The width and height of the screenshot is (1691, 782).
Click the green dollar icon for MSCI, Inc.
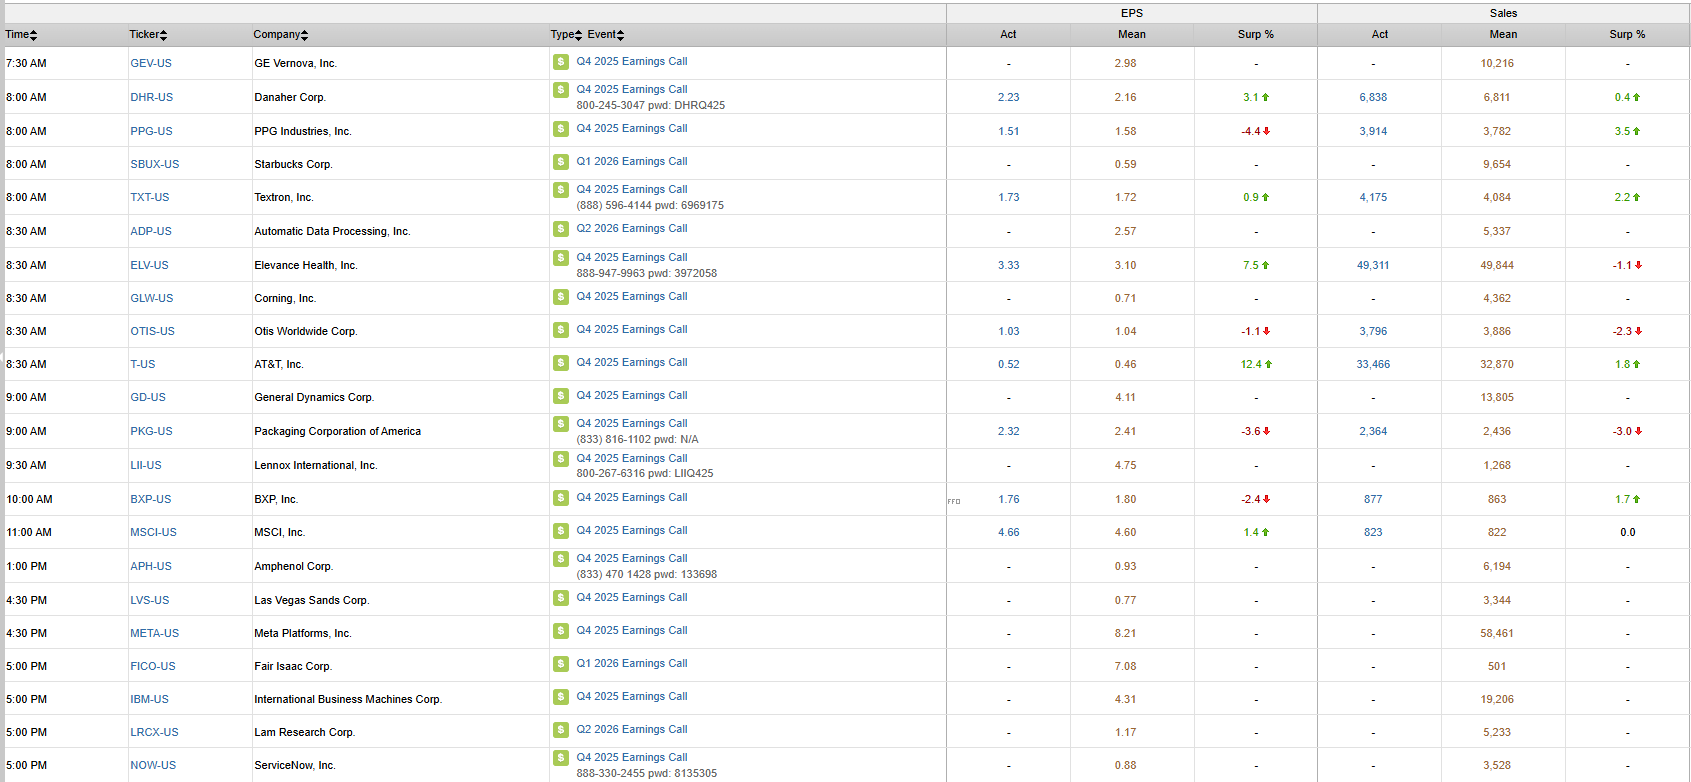coord(561,531)
